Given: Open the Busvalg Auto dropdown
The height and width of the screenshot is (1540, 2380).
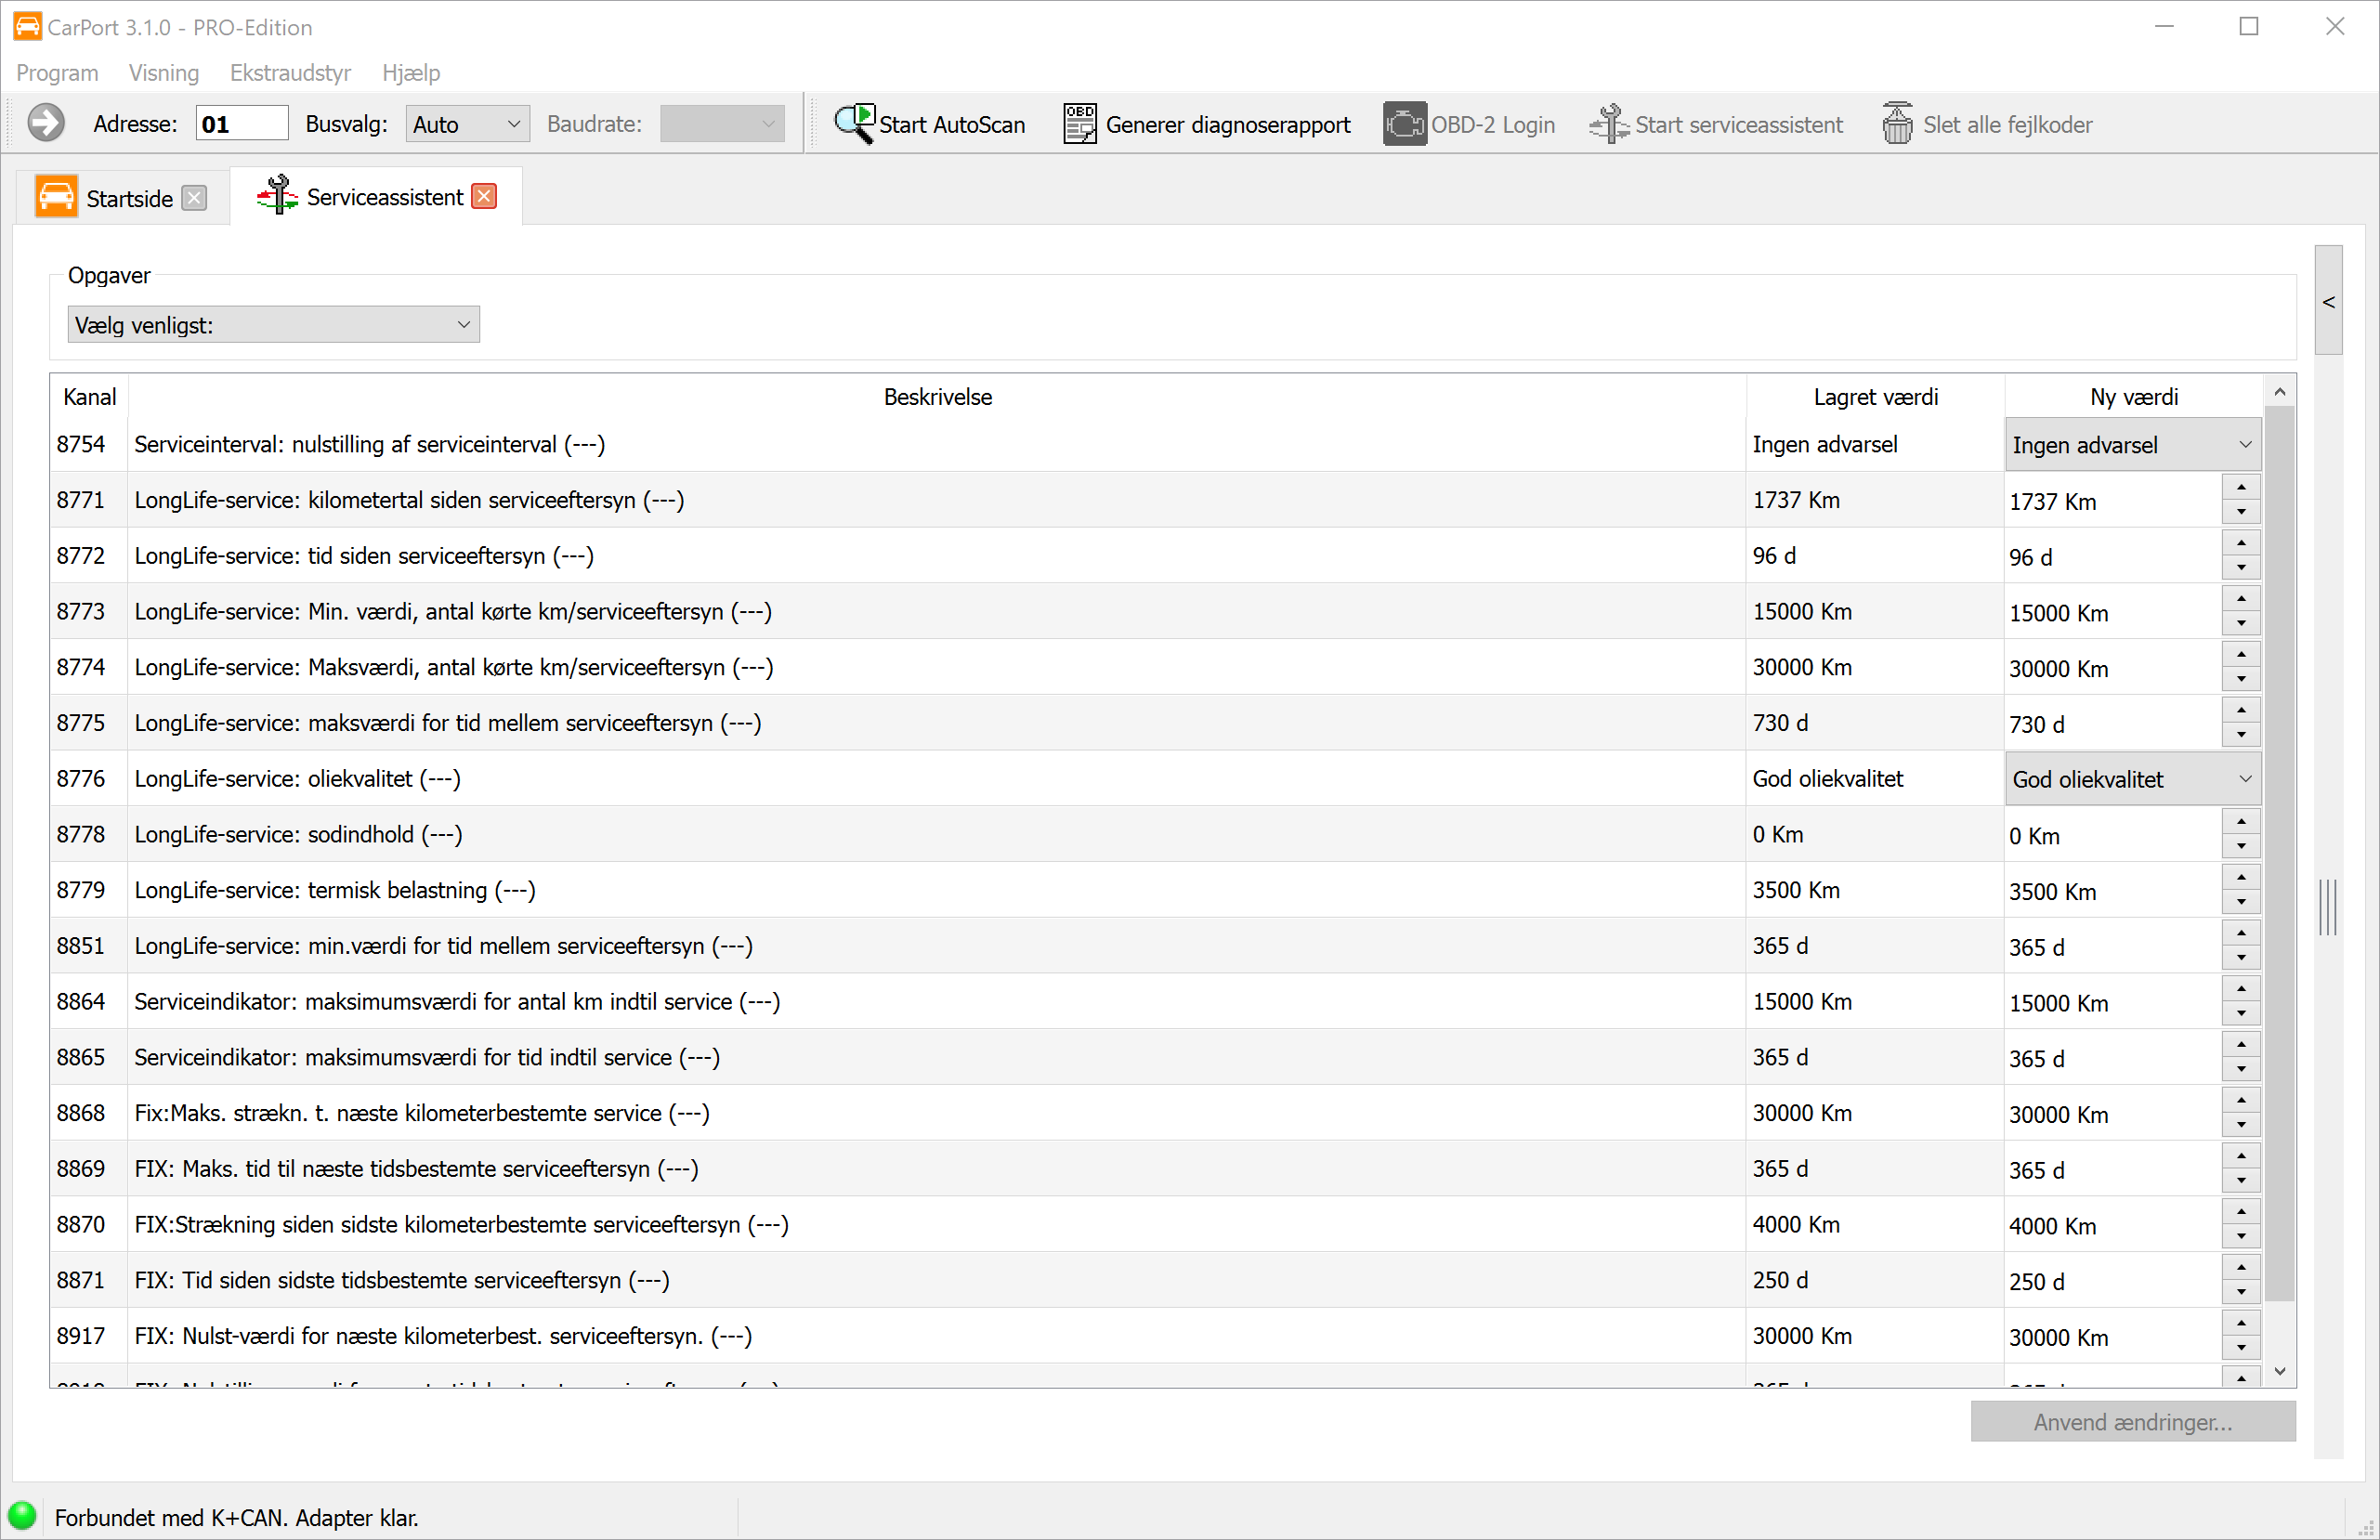Looking at the screenshot, I should [x=467, y=124].
